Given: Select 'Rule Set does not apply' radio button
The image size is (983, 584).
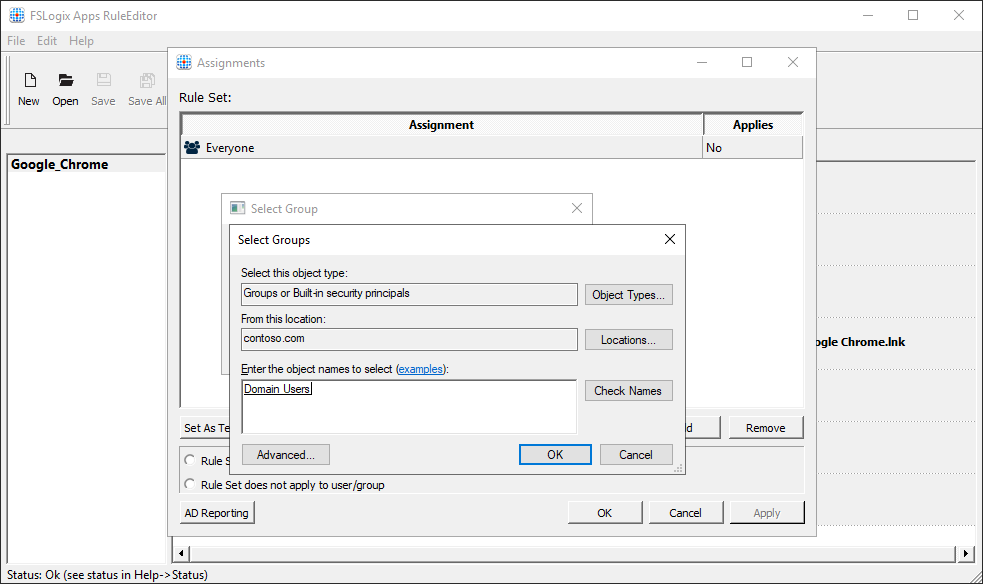Looking at the screenshot, I should [x=189, y=484].
